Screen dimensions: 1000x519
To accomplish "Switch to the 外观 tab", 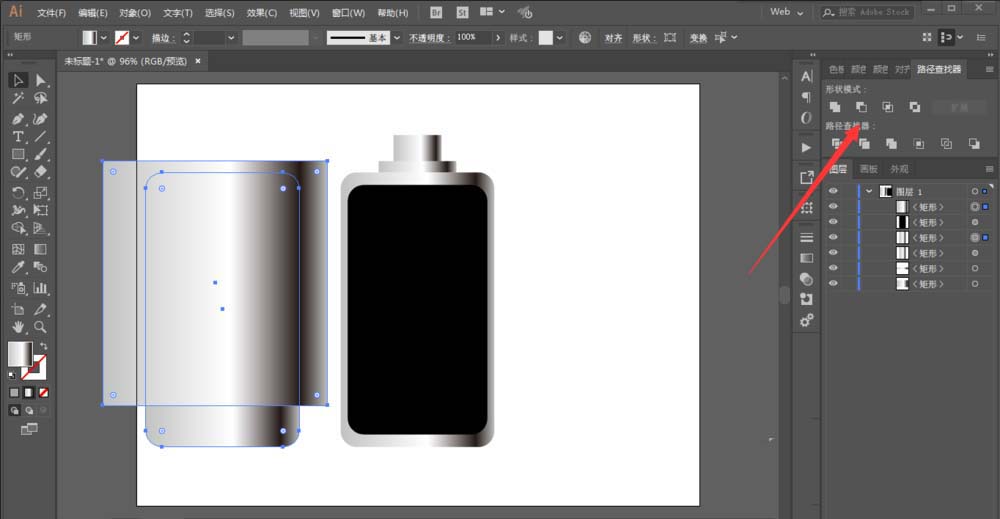I will 899,169.
